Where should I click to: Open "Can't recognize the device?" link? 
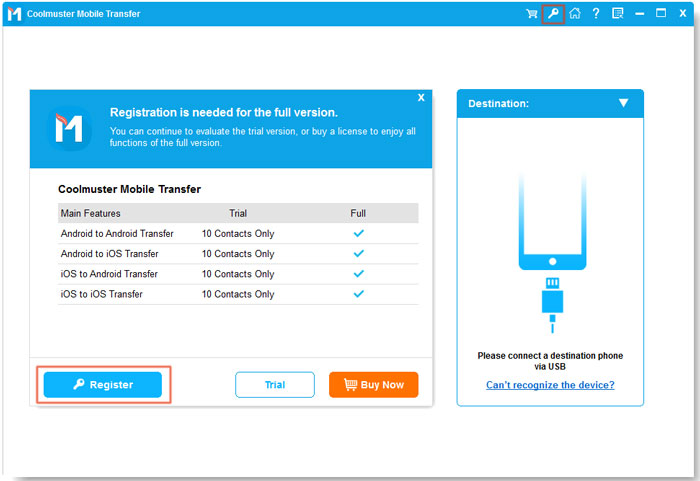click(550, 385)
